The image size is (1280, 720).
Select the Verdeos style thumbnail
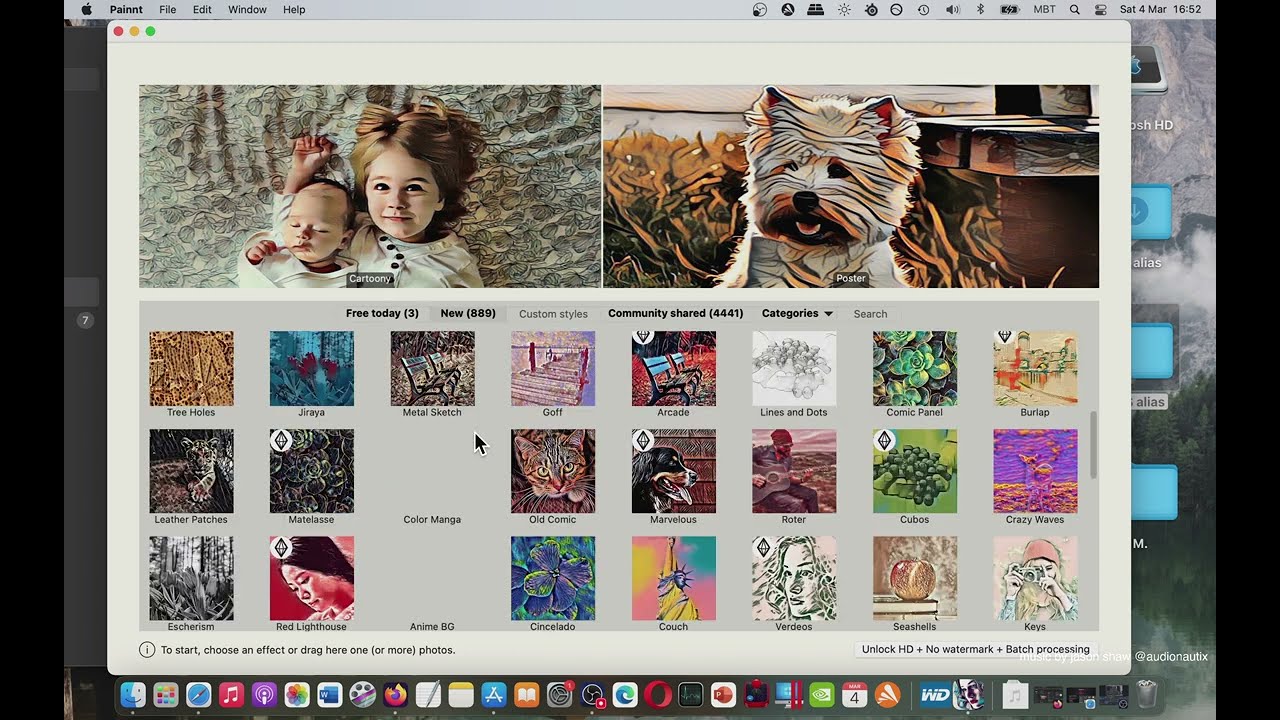(794, 578)
